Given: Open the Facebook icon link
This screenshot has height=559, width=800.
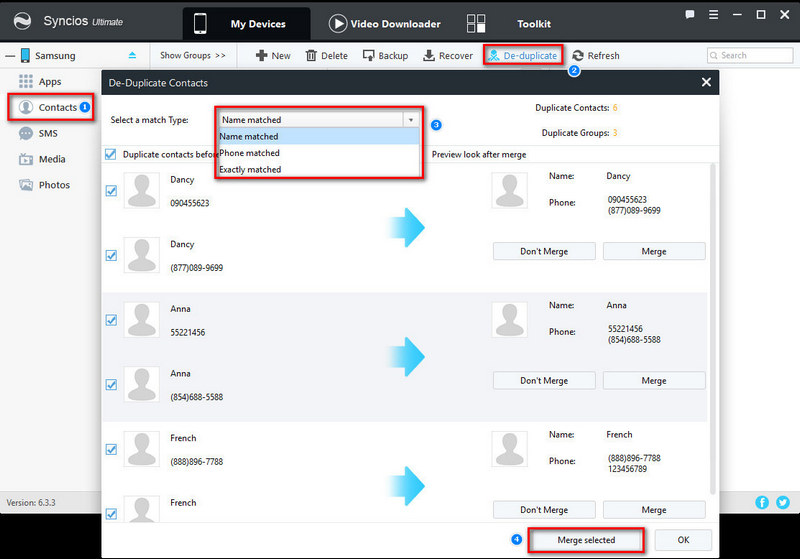Looking at the screenshot, I should 762,502.
